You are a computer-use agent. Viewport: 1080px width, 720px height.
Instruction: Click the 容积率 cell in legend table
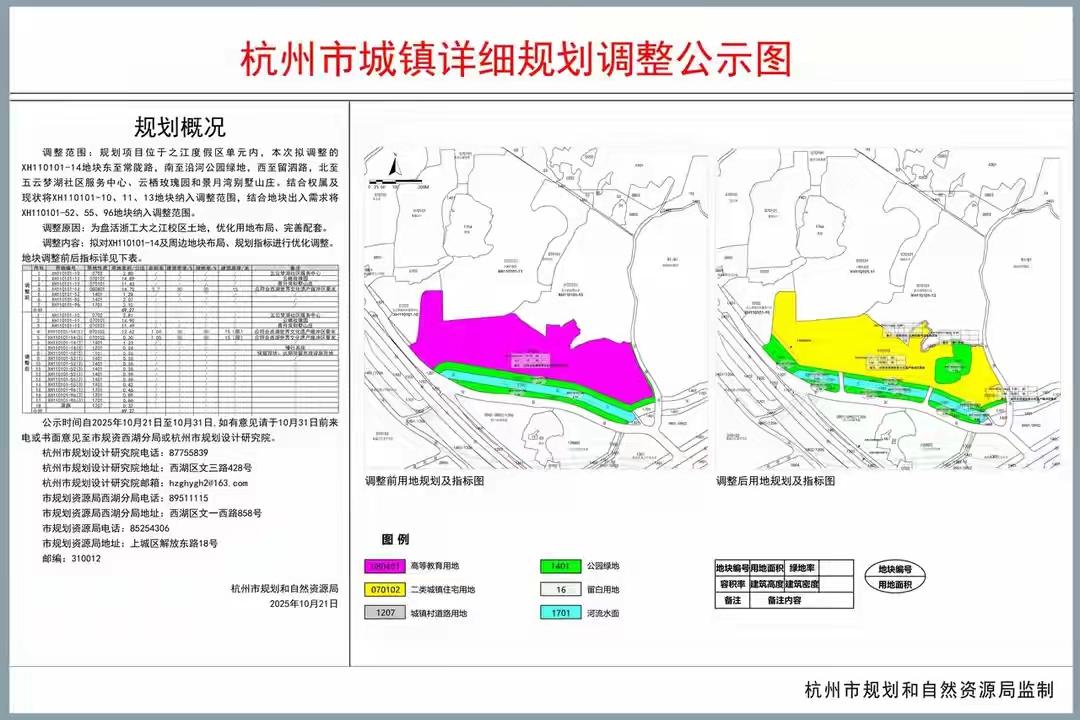click(732, 584)
